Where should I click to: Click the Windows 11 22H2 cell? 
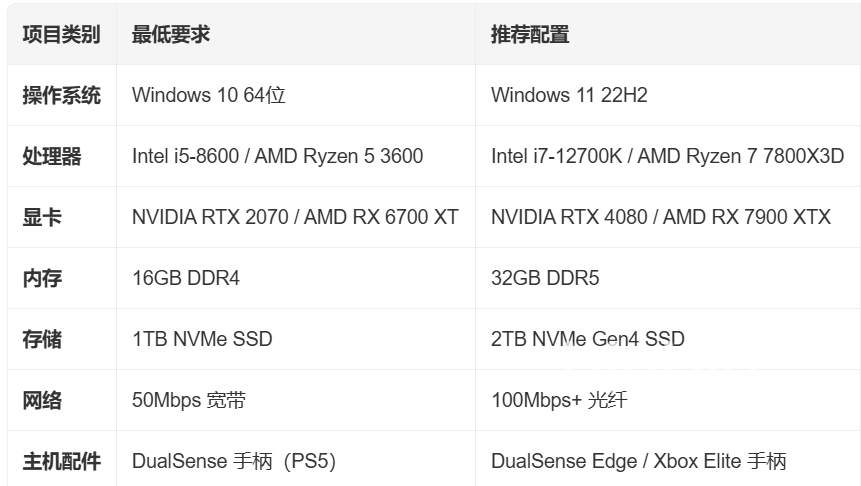tap(668, 96)
